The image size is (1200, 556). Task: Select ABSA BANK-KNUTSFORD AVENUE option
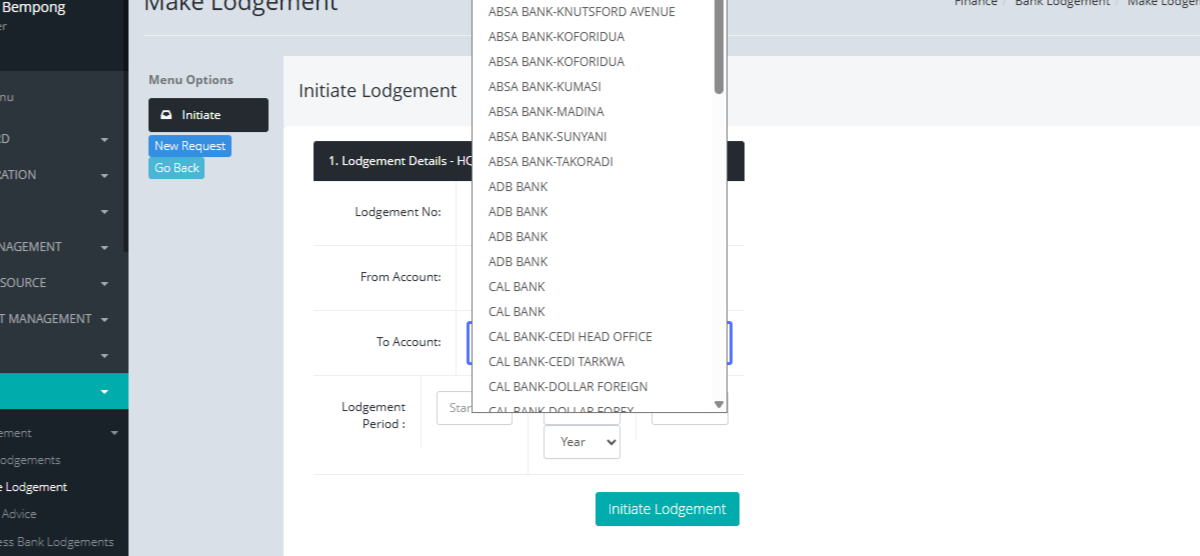581,12
